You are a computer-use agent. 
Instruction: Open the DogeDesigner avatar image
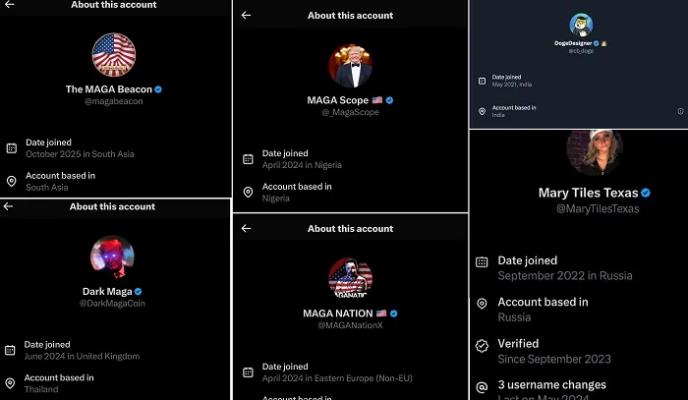(x=581, y=25)
